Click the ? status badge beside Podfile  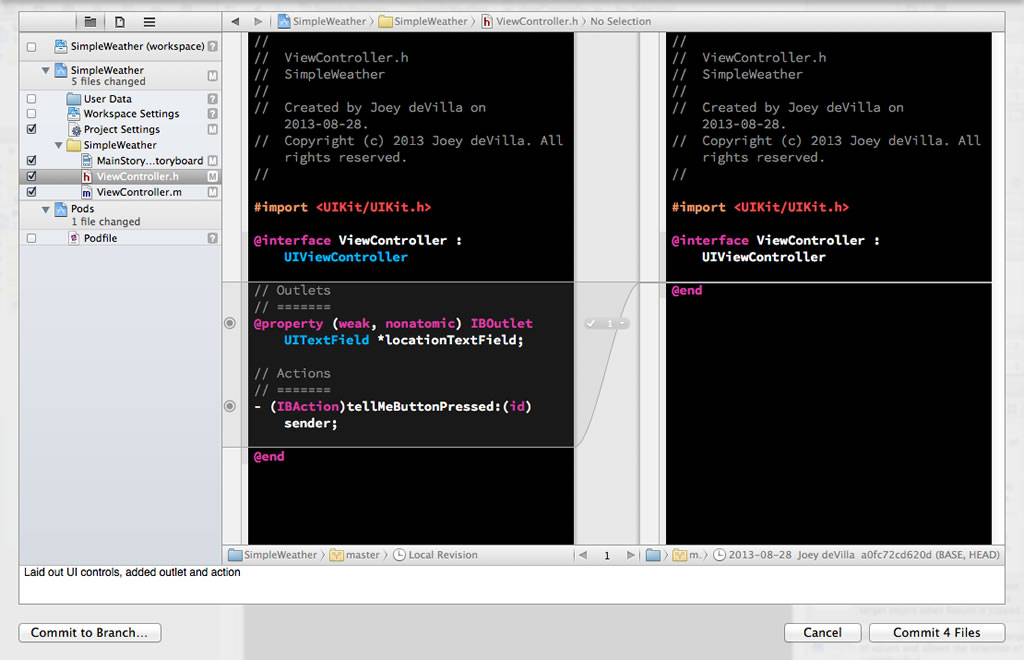coord(212,238)
